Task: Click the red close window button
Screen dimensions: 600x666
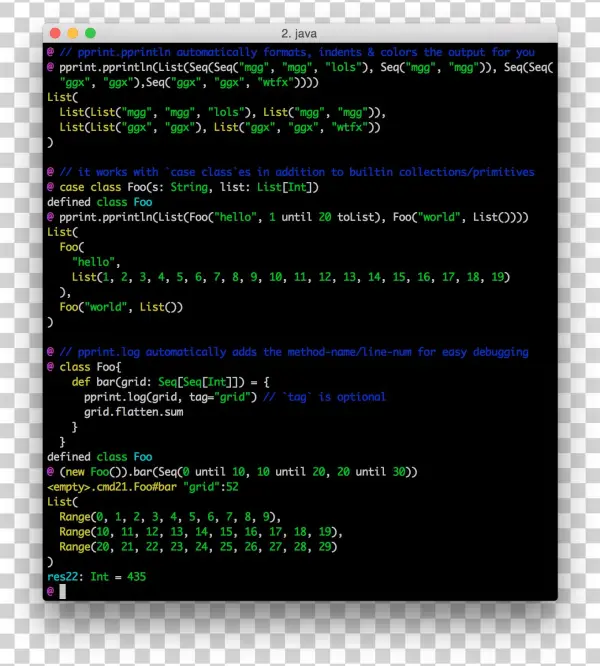Action: point(55,33)
